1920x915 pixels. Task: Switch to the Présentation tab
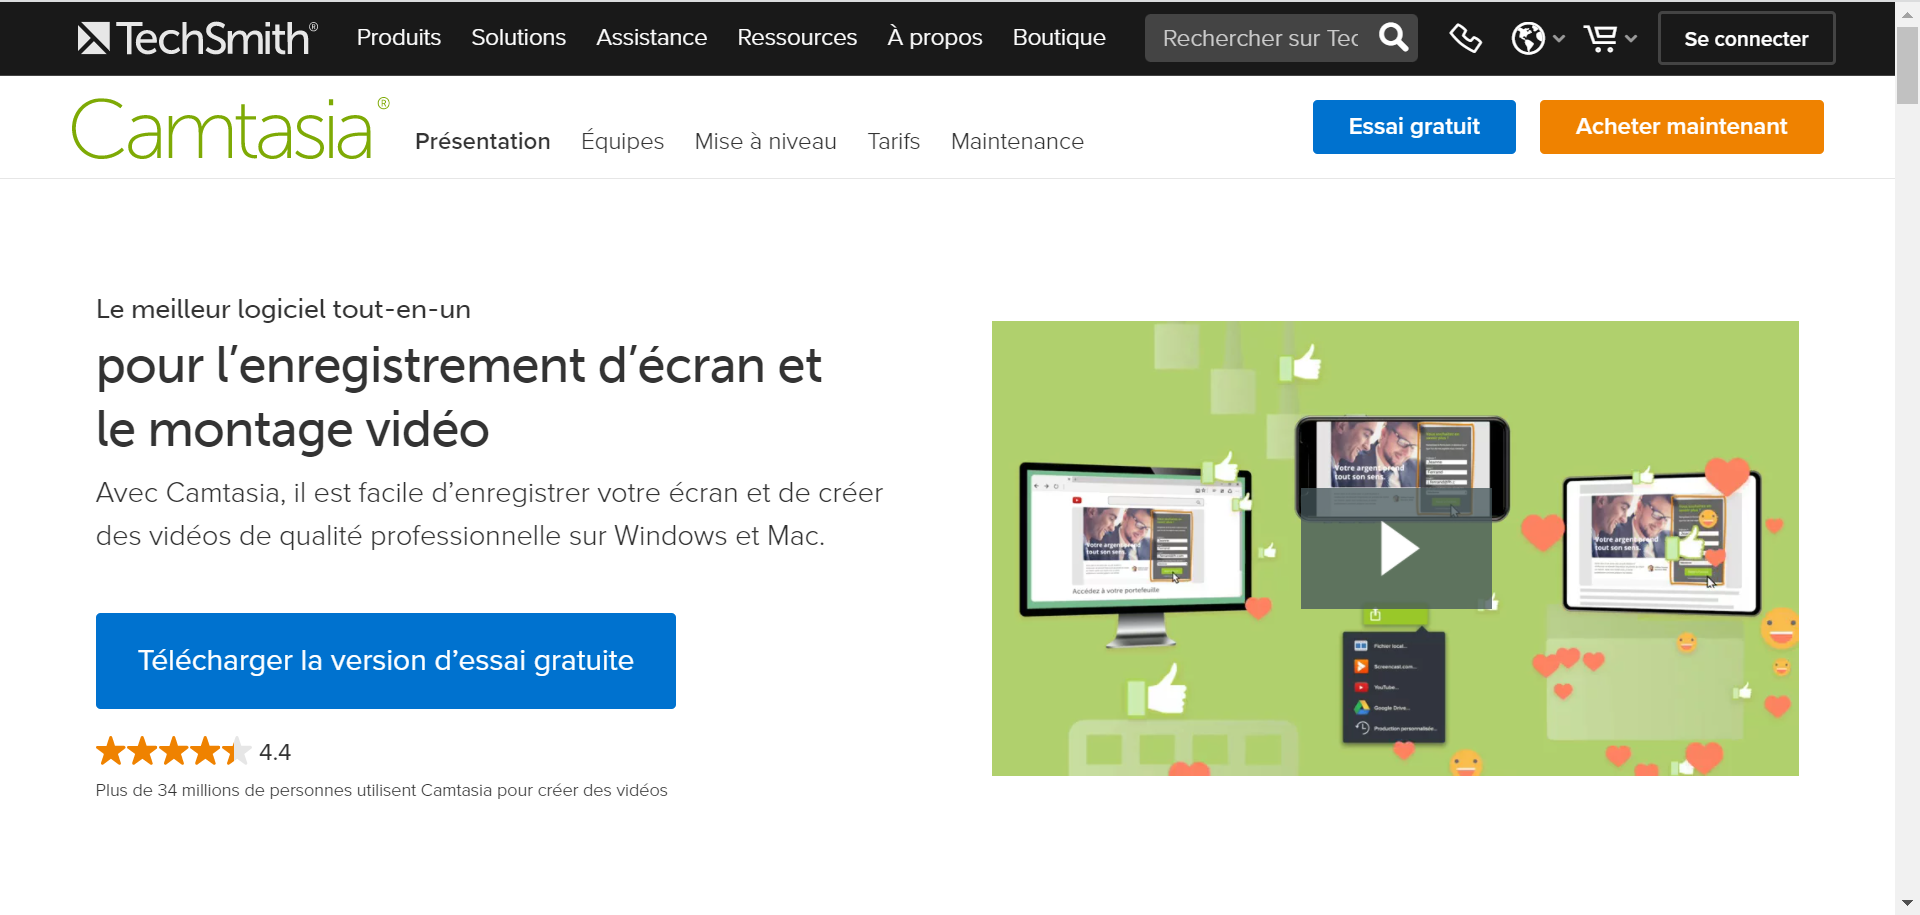[482, 141]
